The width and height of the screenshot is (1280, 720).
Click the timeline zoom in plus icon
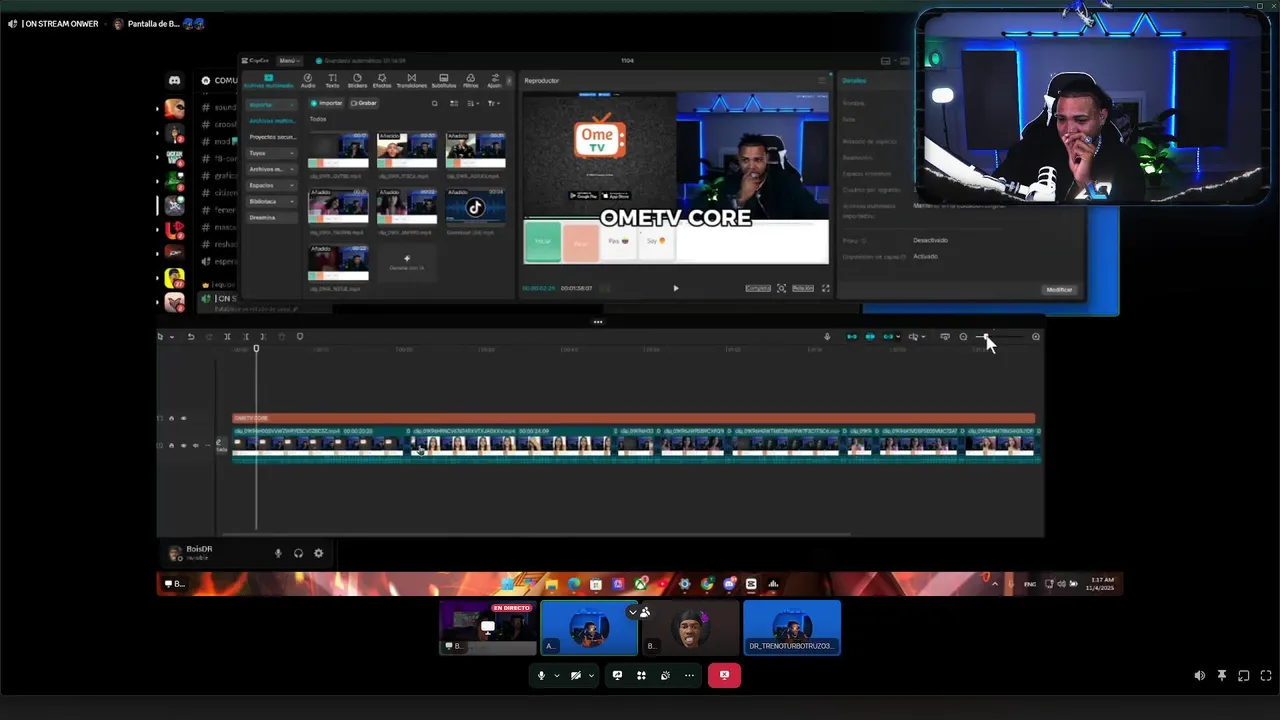(x=1035, y=337)
